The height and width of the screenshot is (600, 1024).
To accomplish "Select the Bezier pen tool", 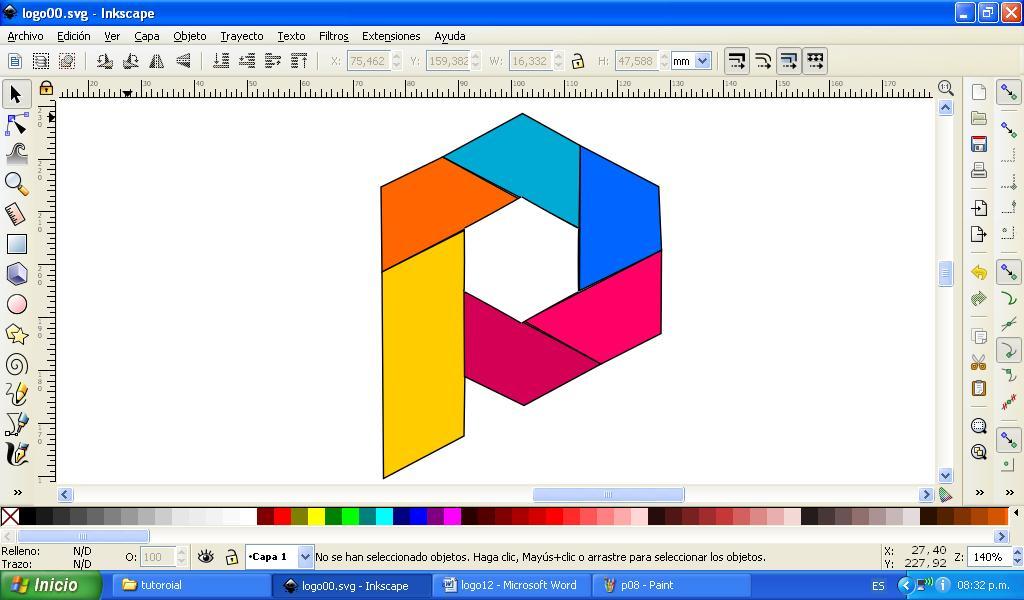I will (x=16, y=424).
